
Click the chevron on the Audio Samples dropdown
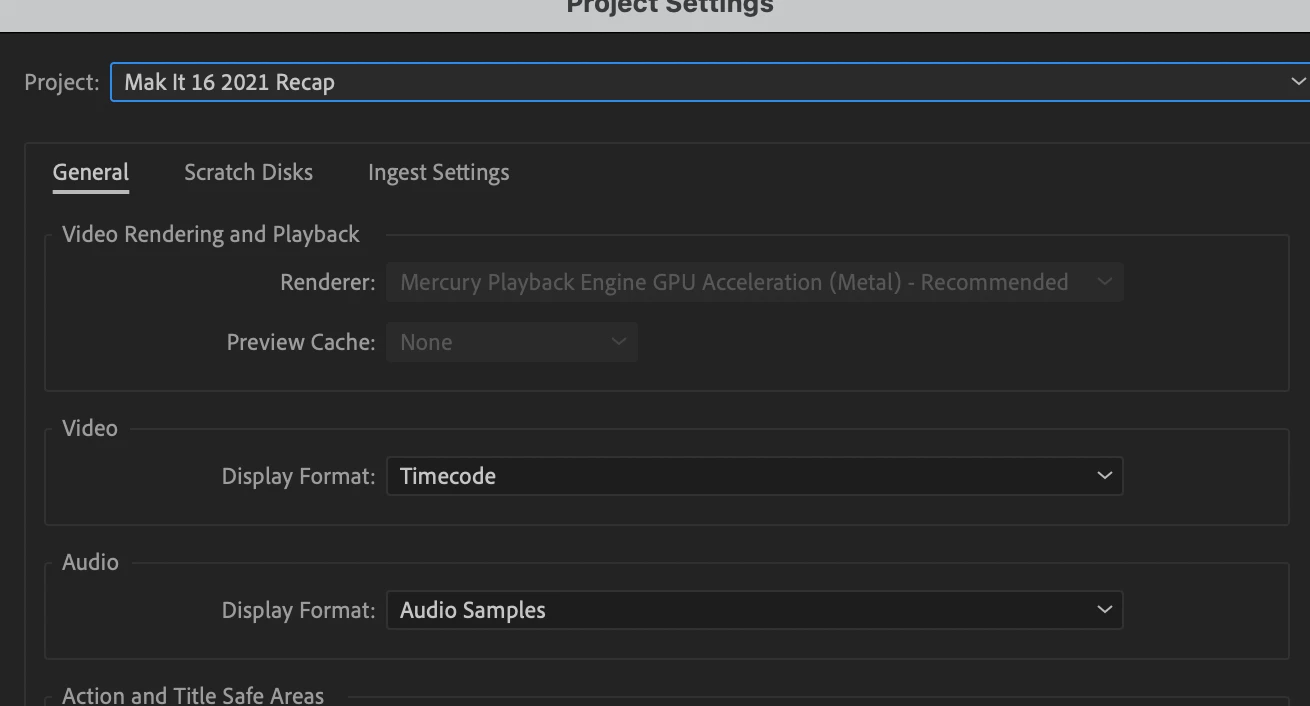tap(1104, 610)
